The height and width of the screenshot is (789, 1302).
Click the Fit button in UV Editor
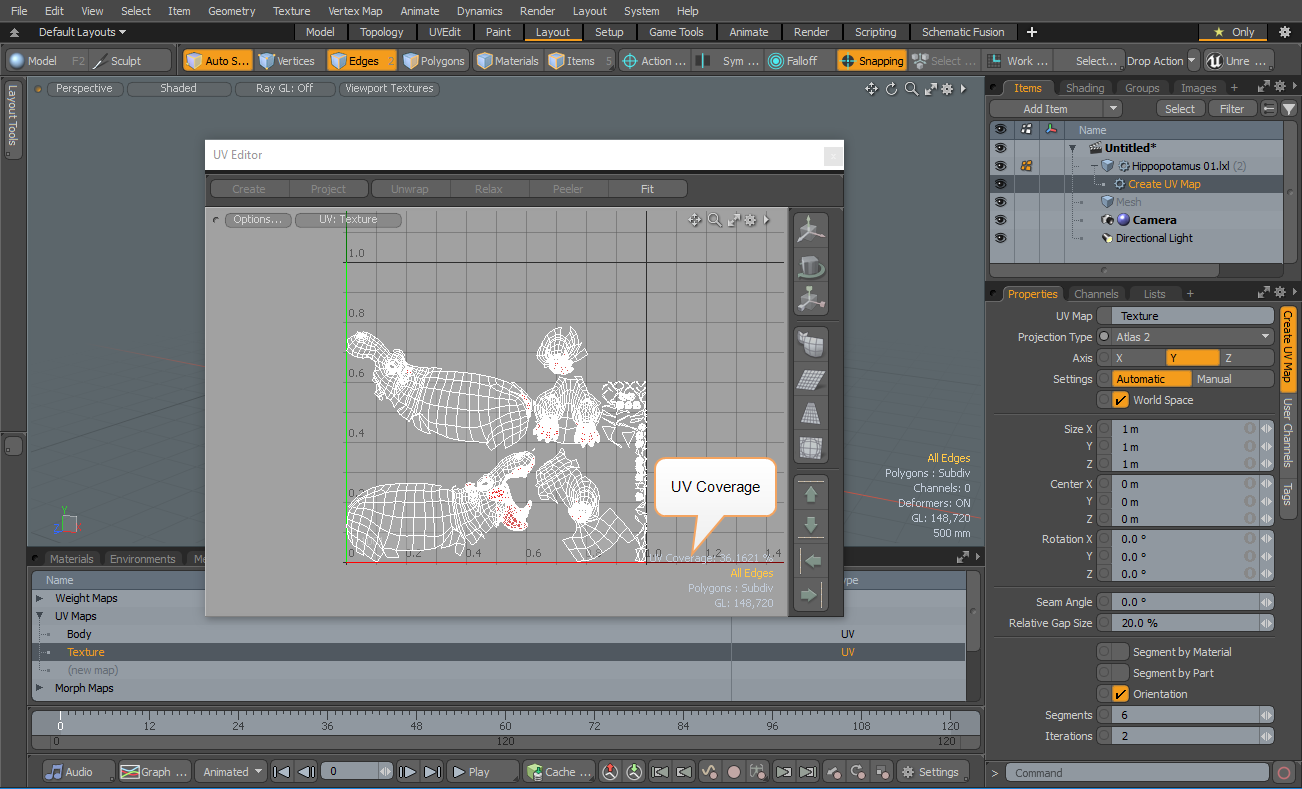[x=647, y=189]
